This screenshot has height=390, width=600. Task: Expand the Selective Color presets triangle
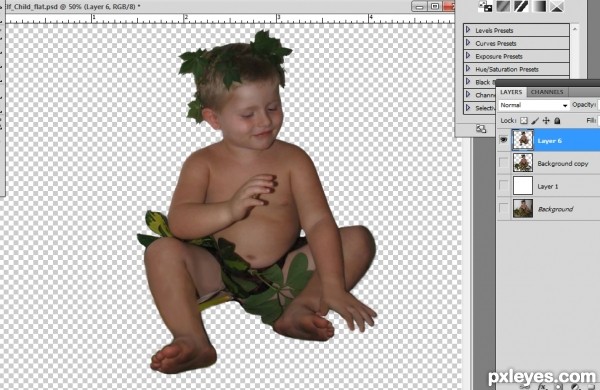(468, 108)
